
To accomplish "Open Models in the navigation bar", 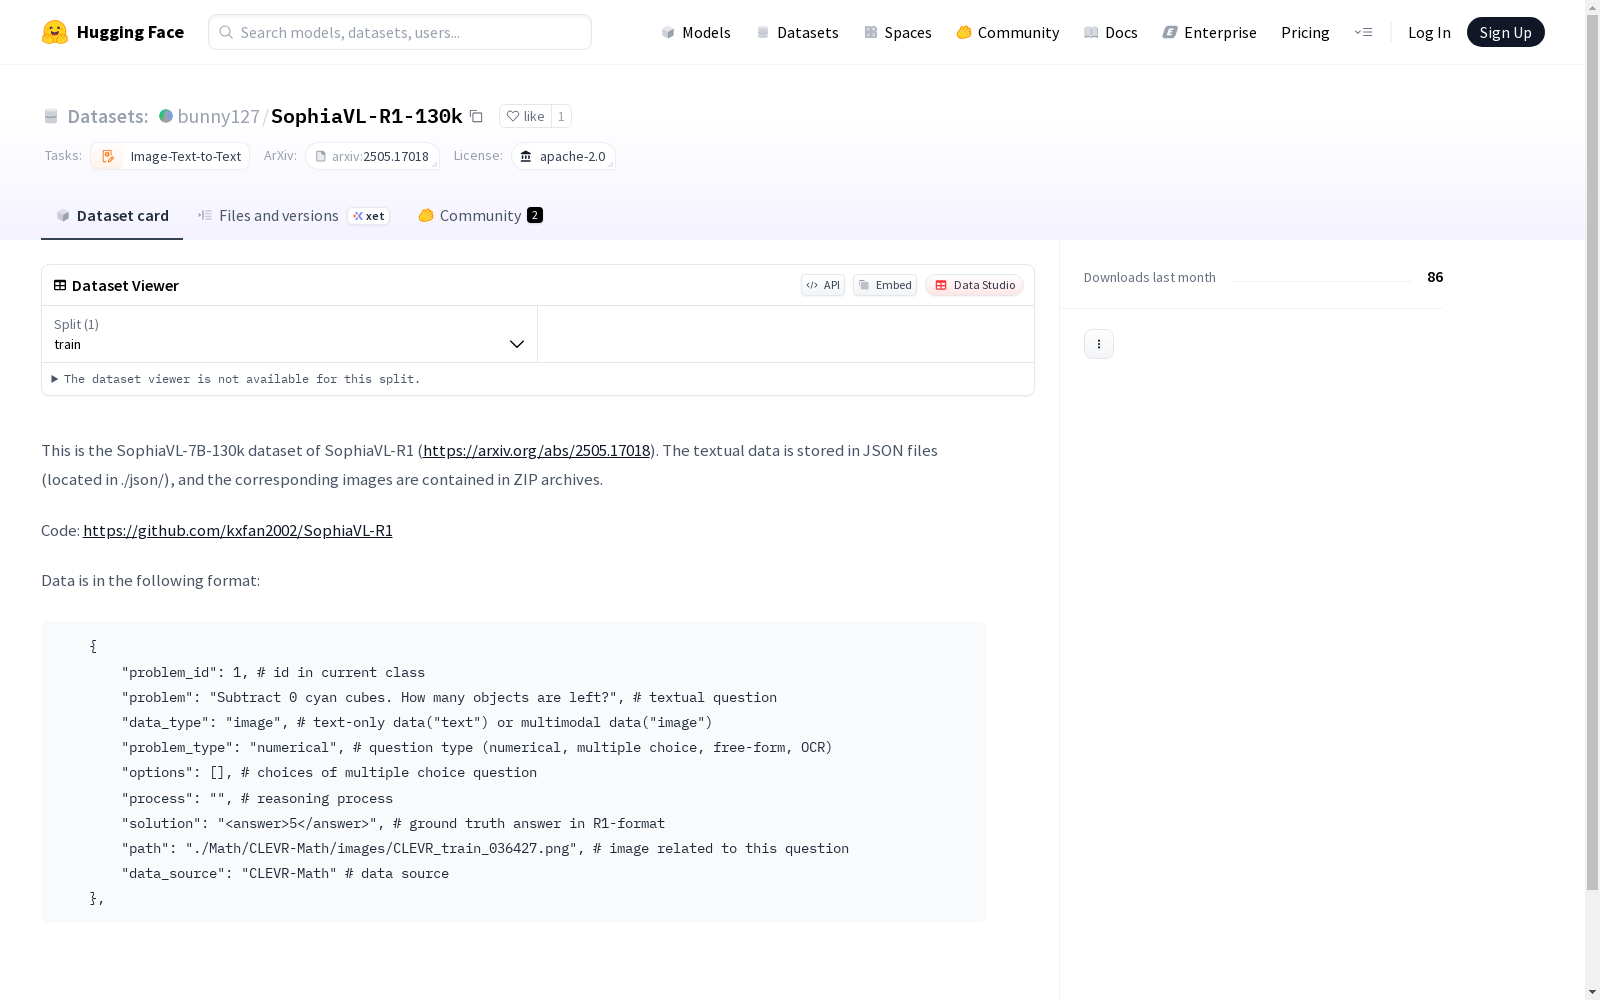I will (x=696, y=32).
